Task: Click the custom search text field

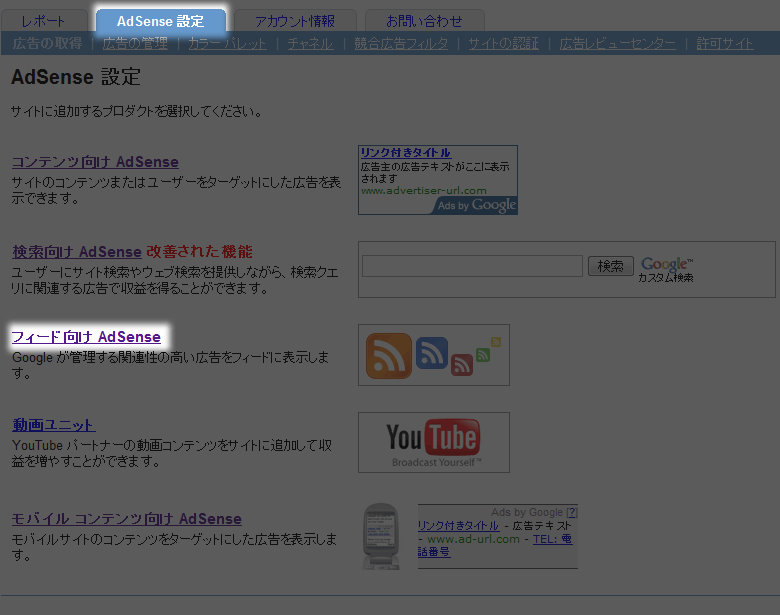Action: tap(472, 266)
